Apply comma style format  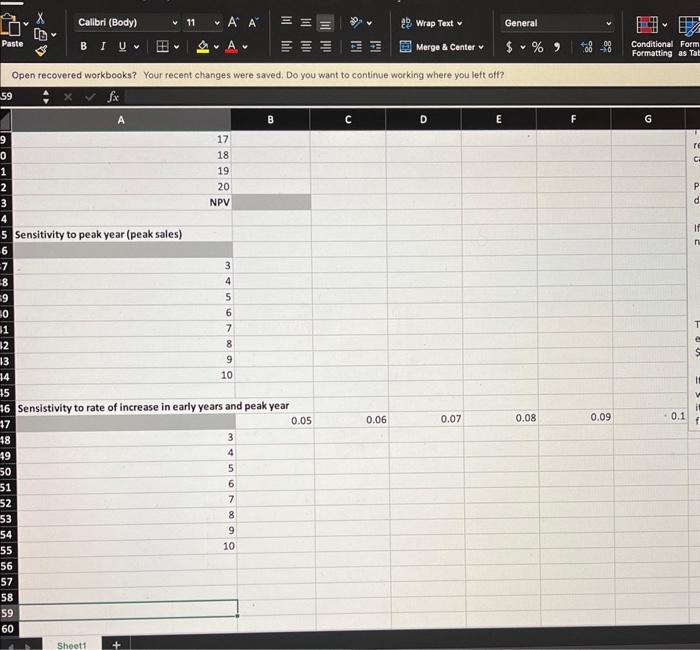click(557, 47)
